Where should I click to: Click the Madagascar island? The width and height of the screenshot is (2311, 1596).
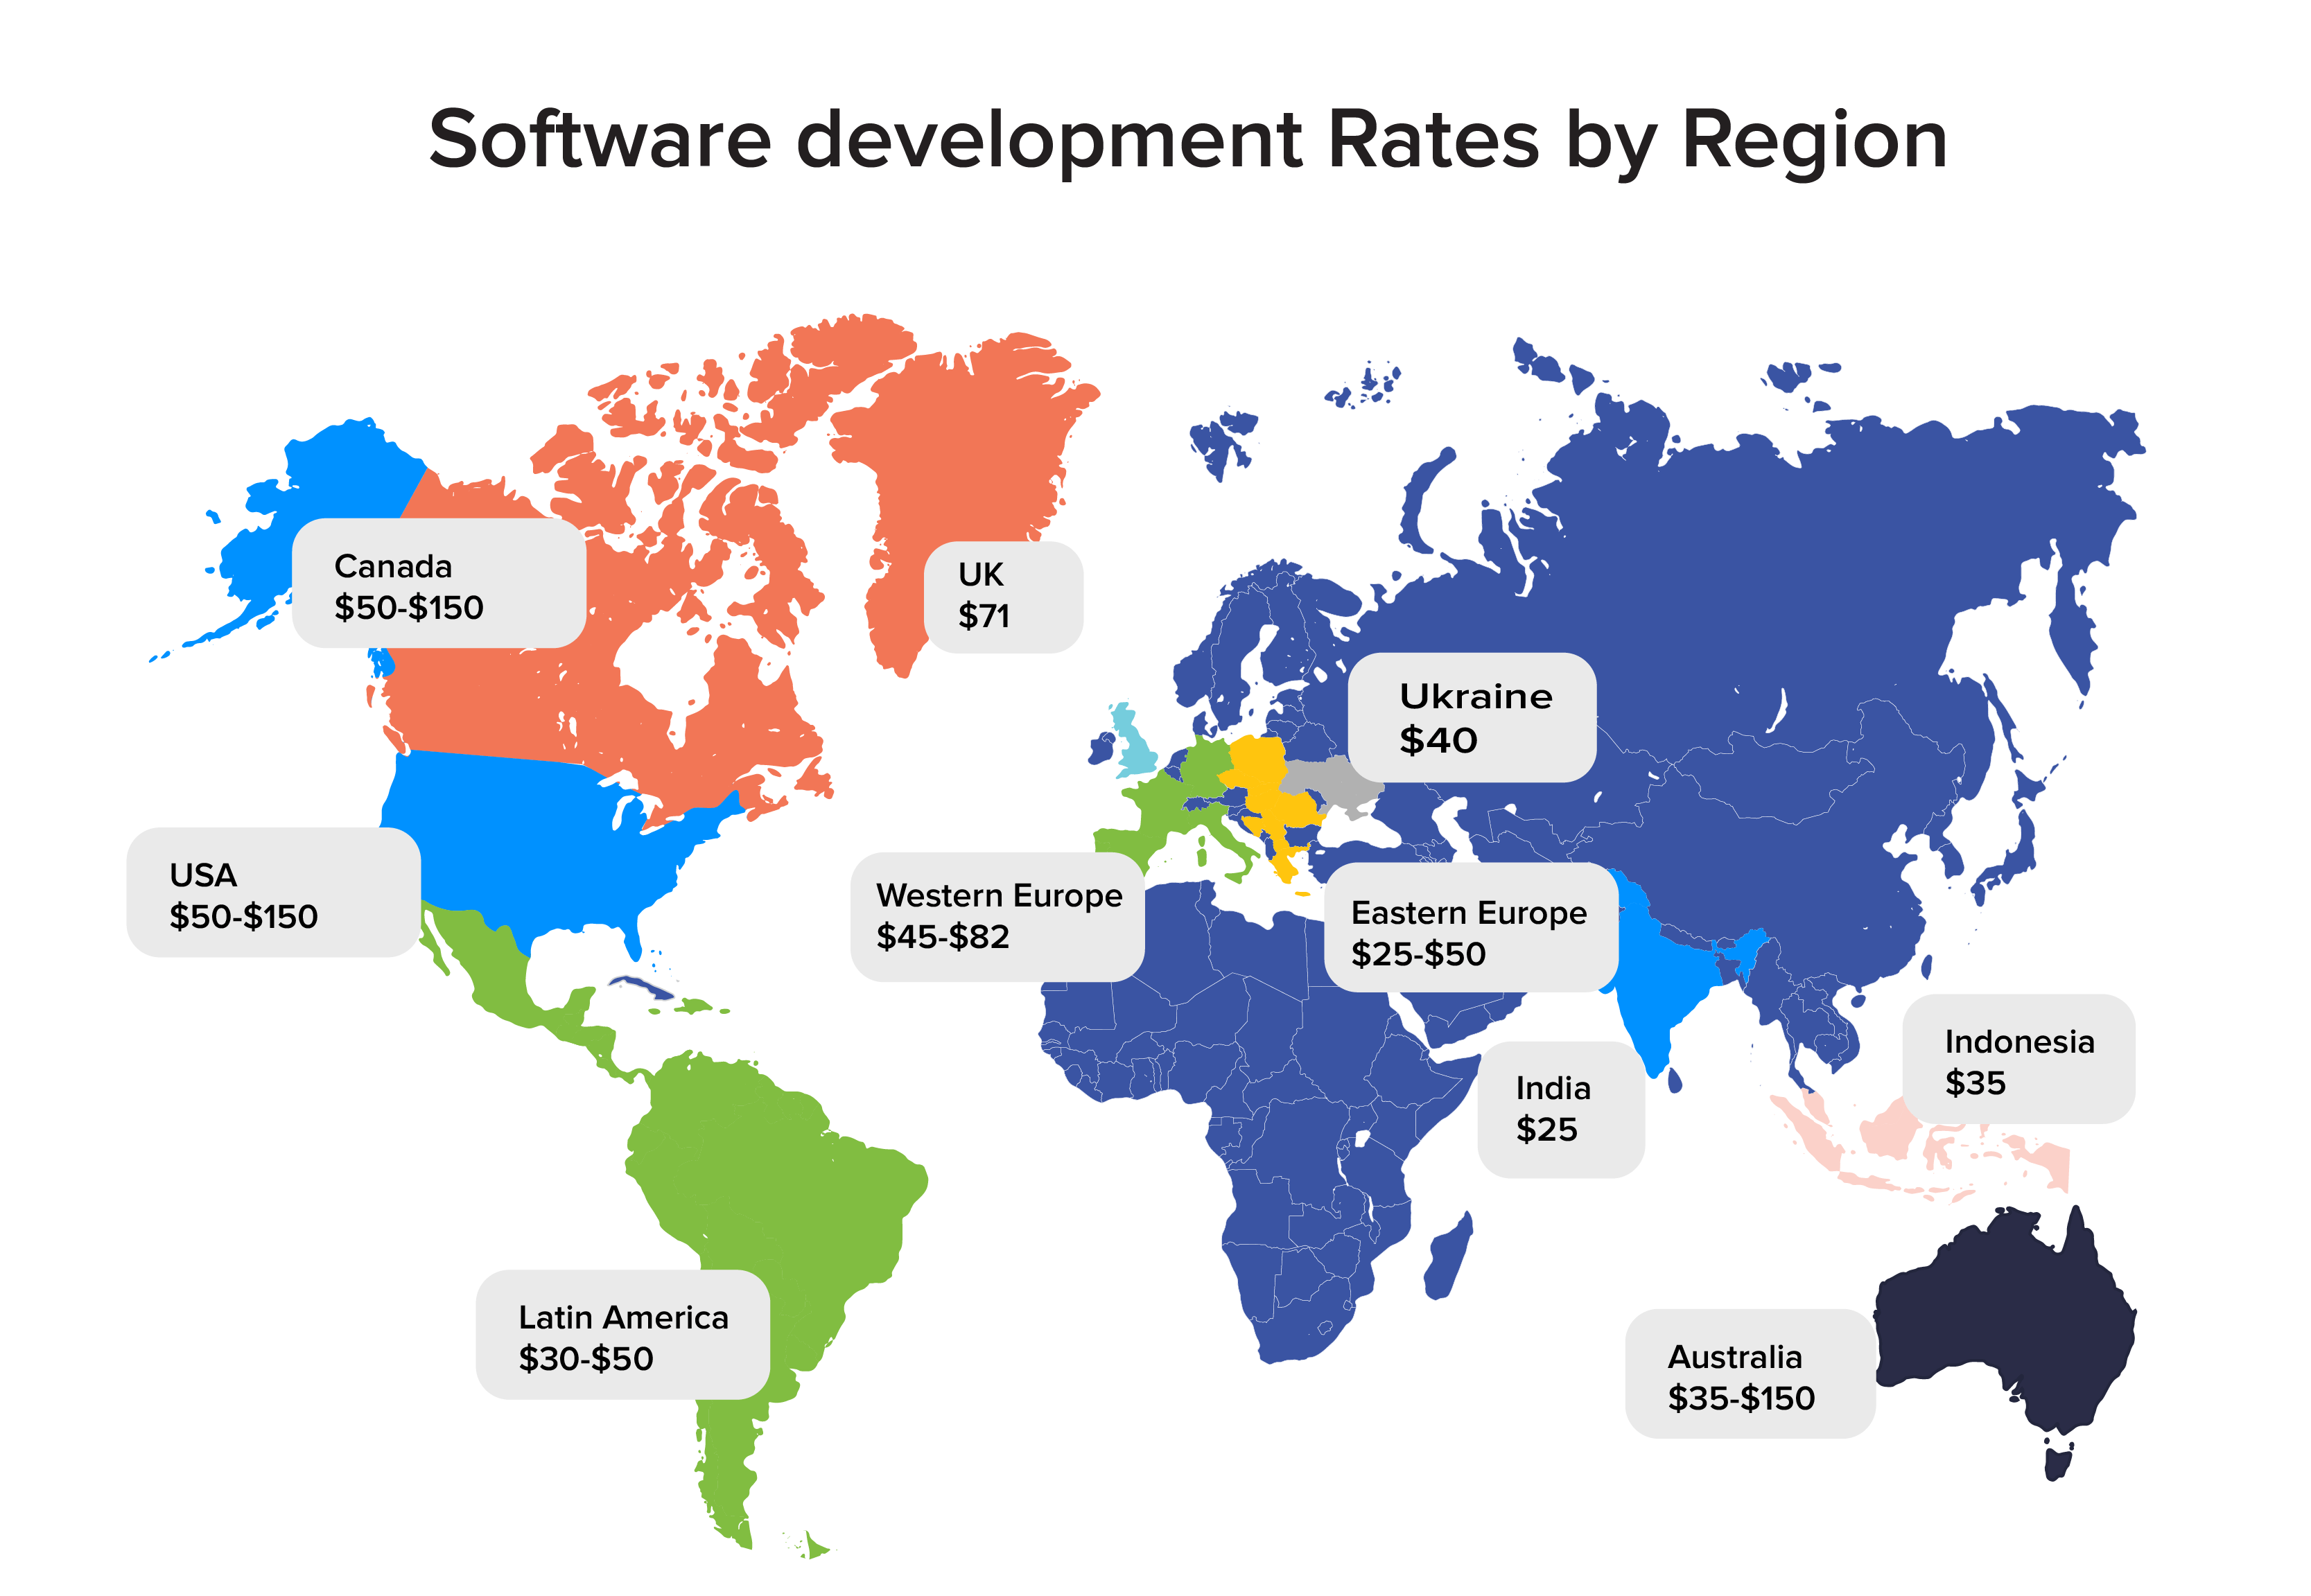click(x=1448, y=1257)
